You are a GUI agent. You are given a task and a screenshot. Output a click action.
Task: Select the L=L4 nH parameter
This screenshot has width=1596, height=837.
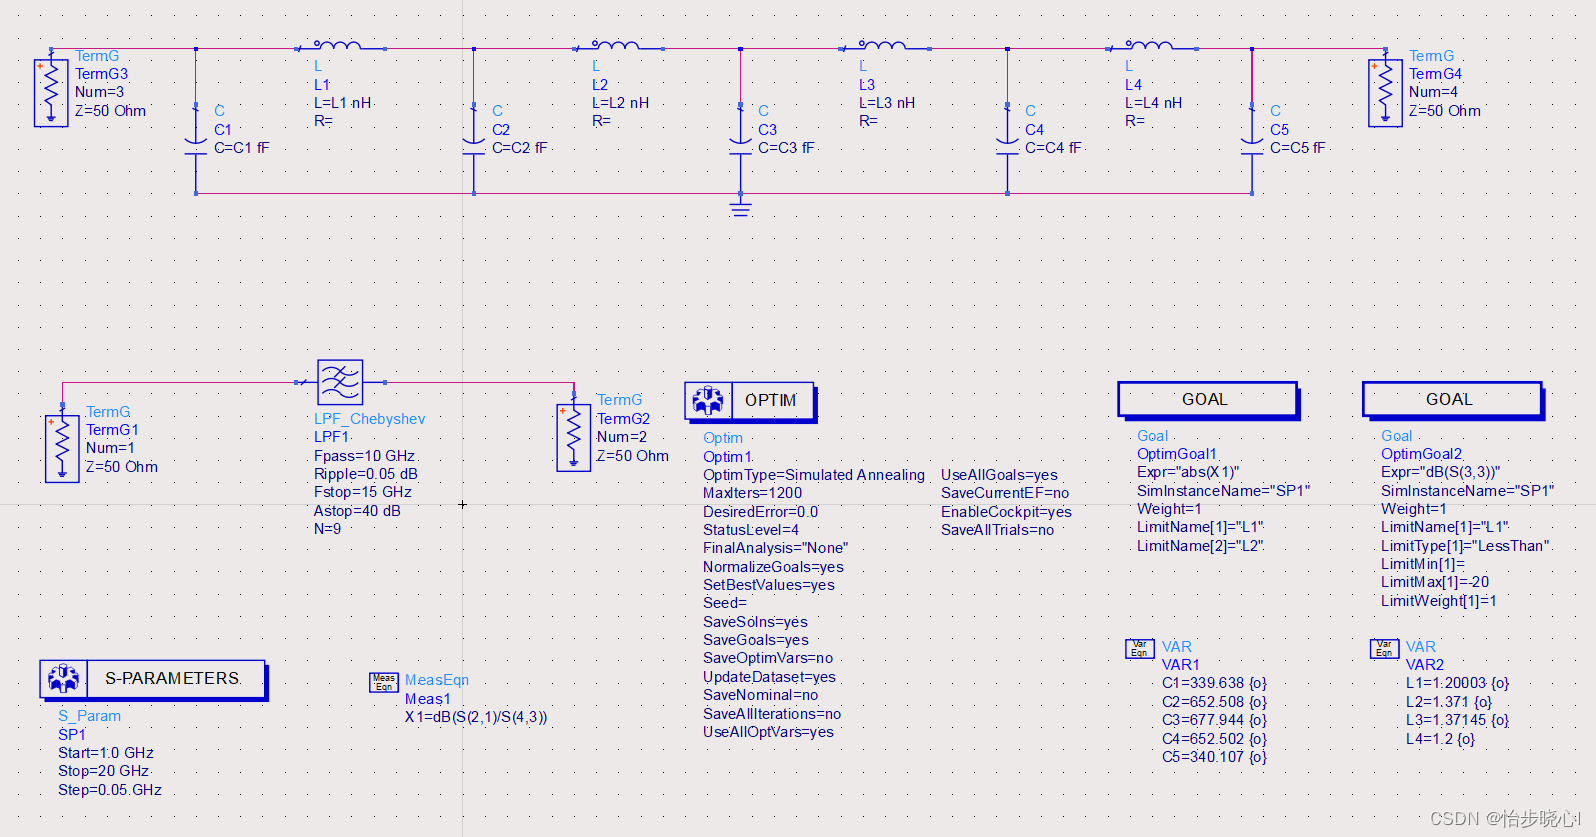click(x=1154, y=103)
